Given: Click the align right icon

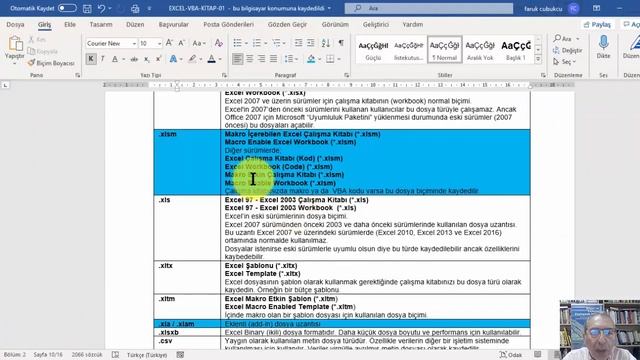Looking at the screenshot, I should 261,59.
